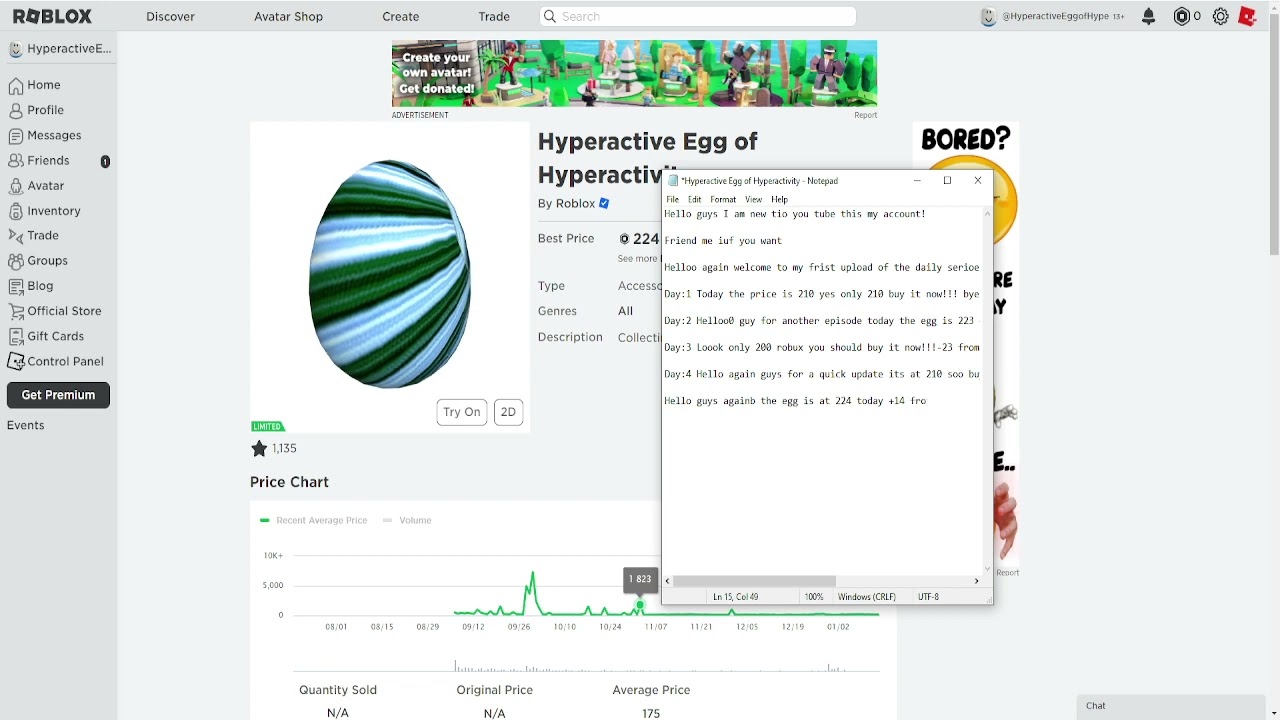1280x720 pixels.
Task: Click the Roblox logo
Action: click(x=52, y=16)
